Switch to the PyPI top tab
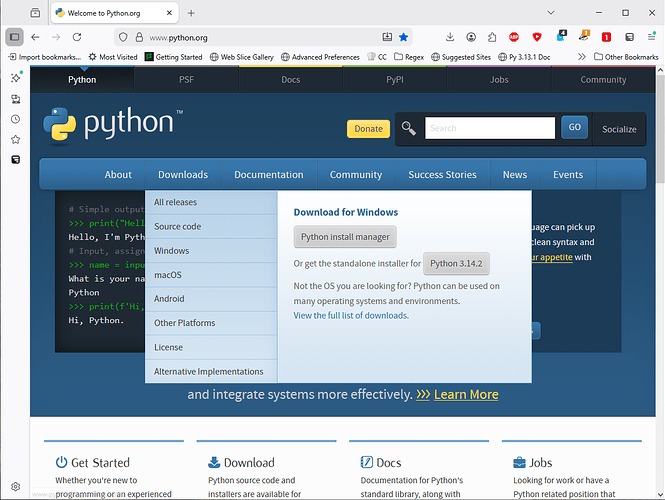The image size is (665, 500). 395,80
